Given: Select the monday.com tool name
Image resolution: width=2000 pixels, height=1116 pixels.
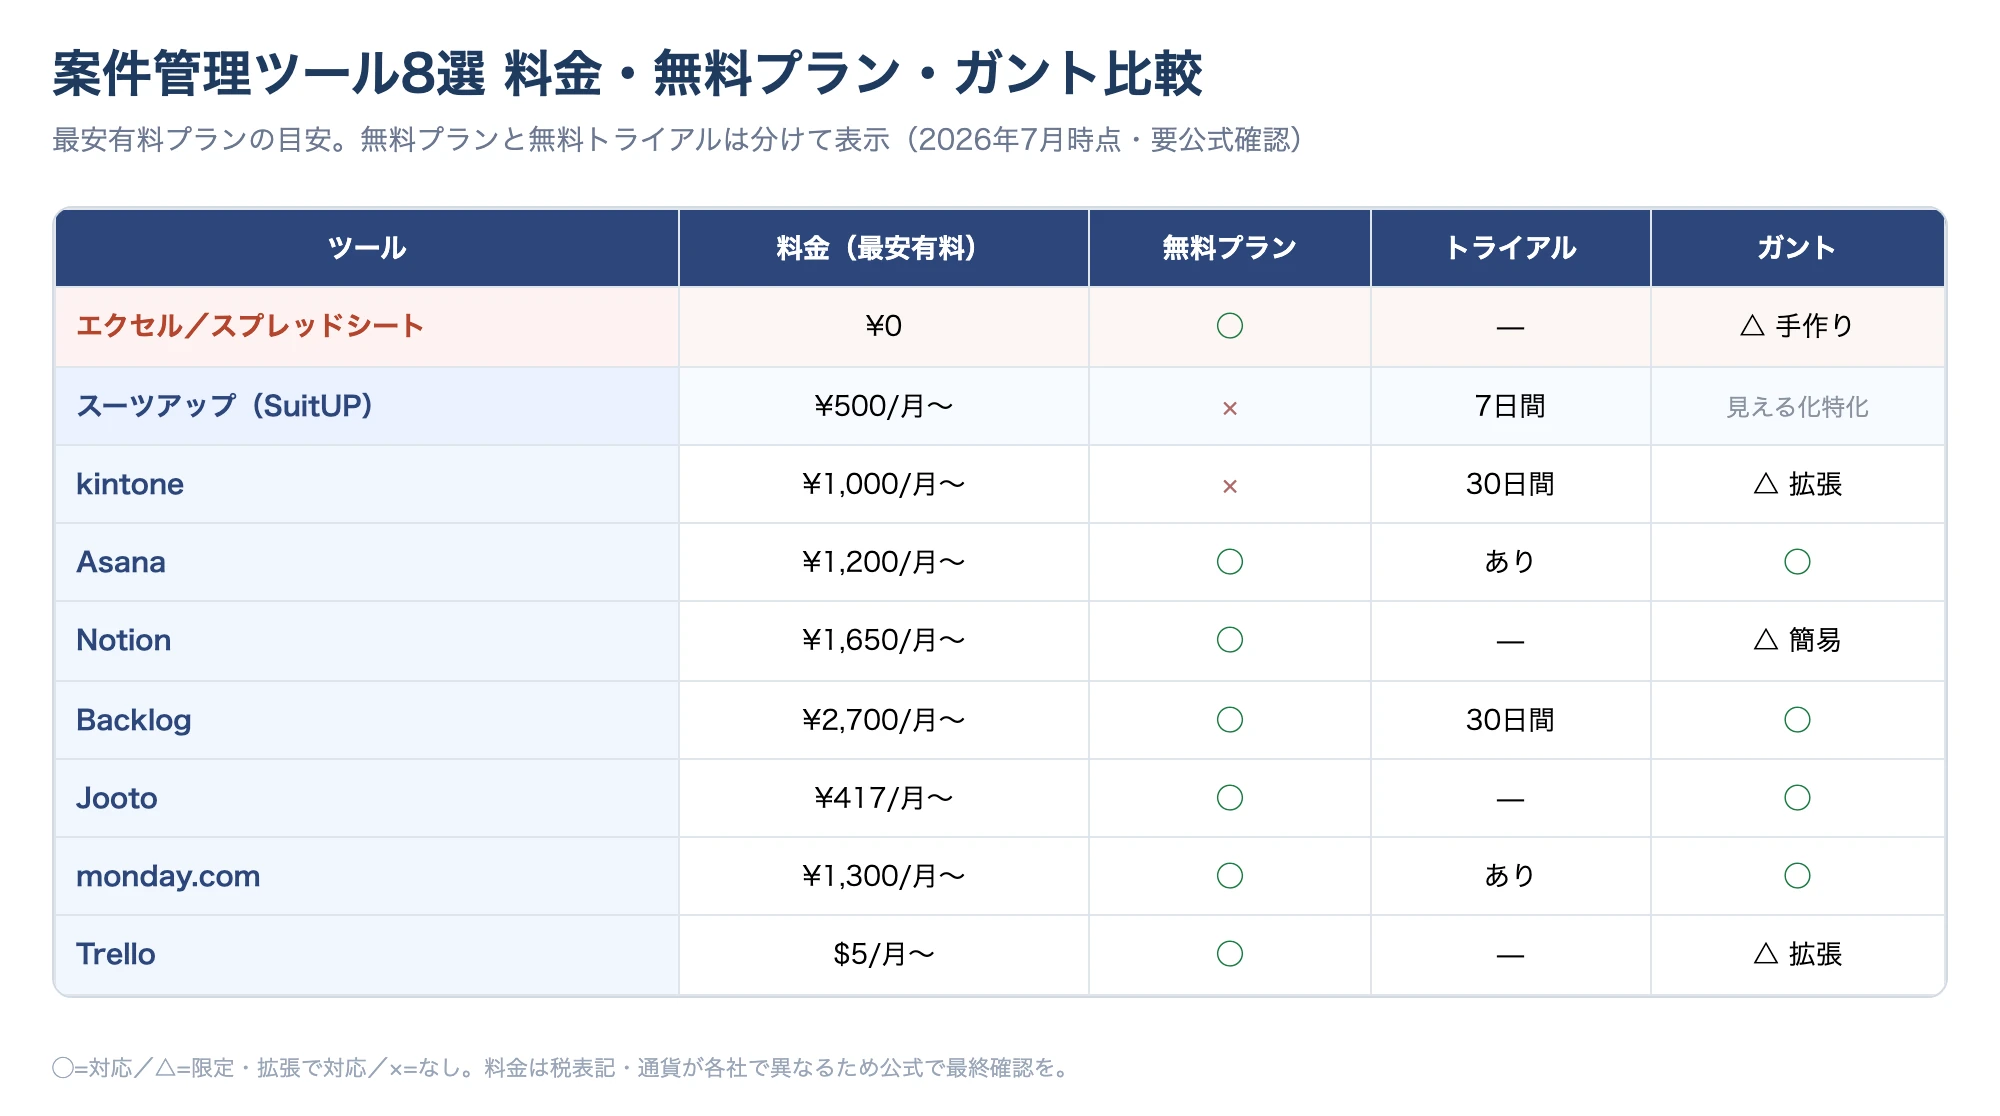Looking at the screenshot, I should click(168, 876).
